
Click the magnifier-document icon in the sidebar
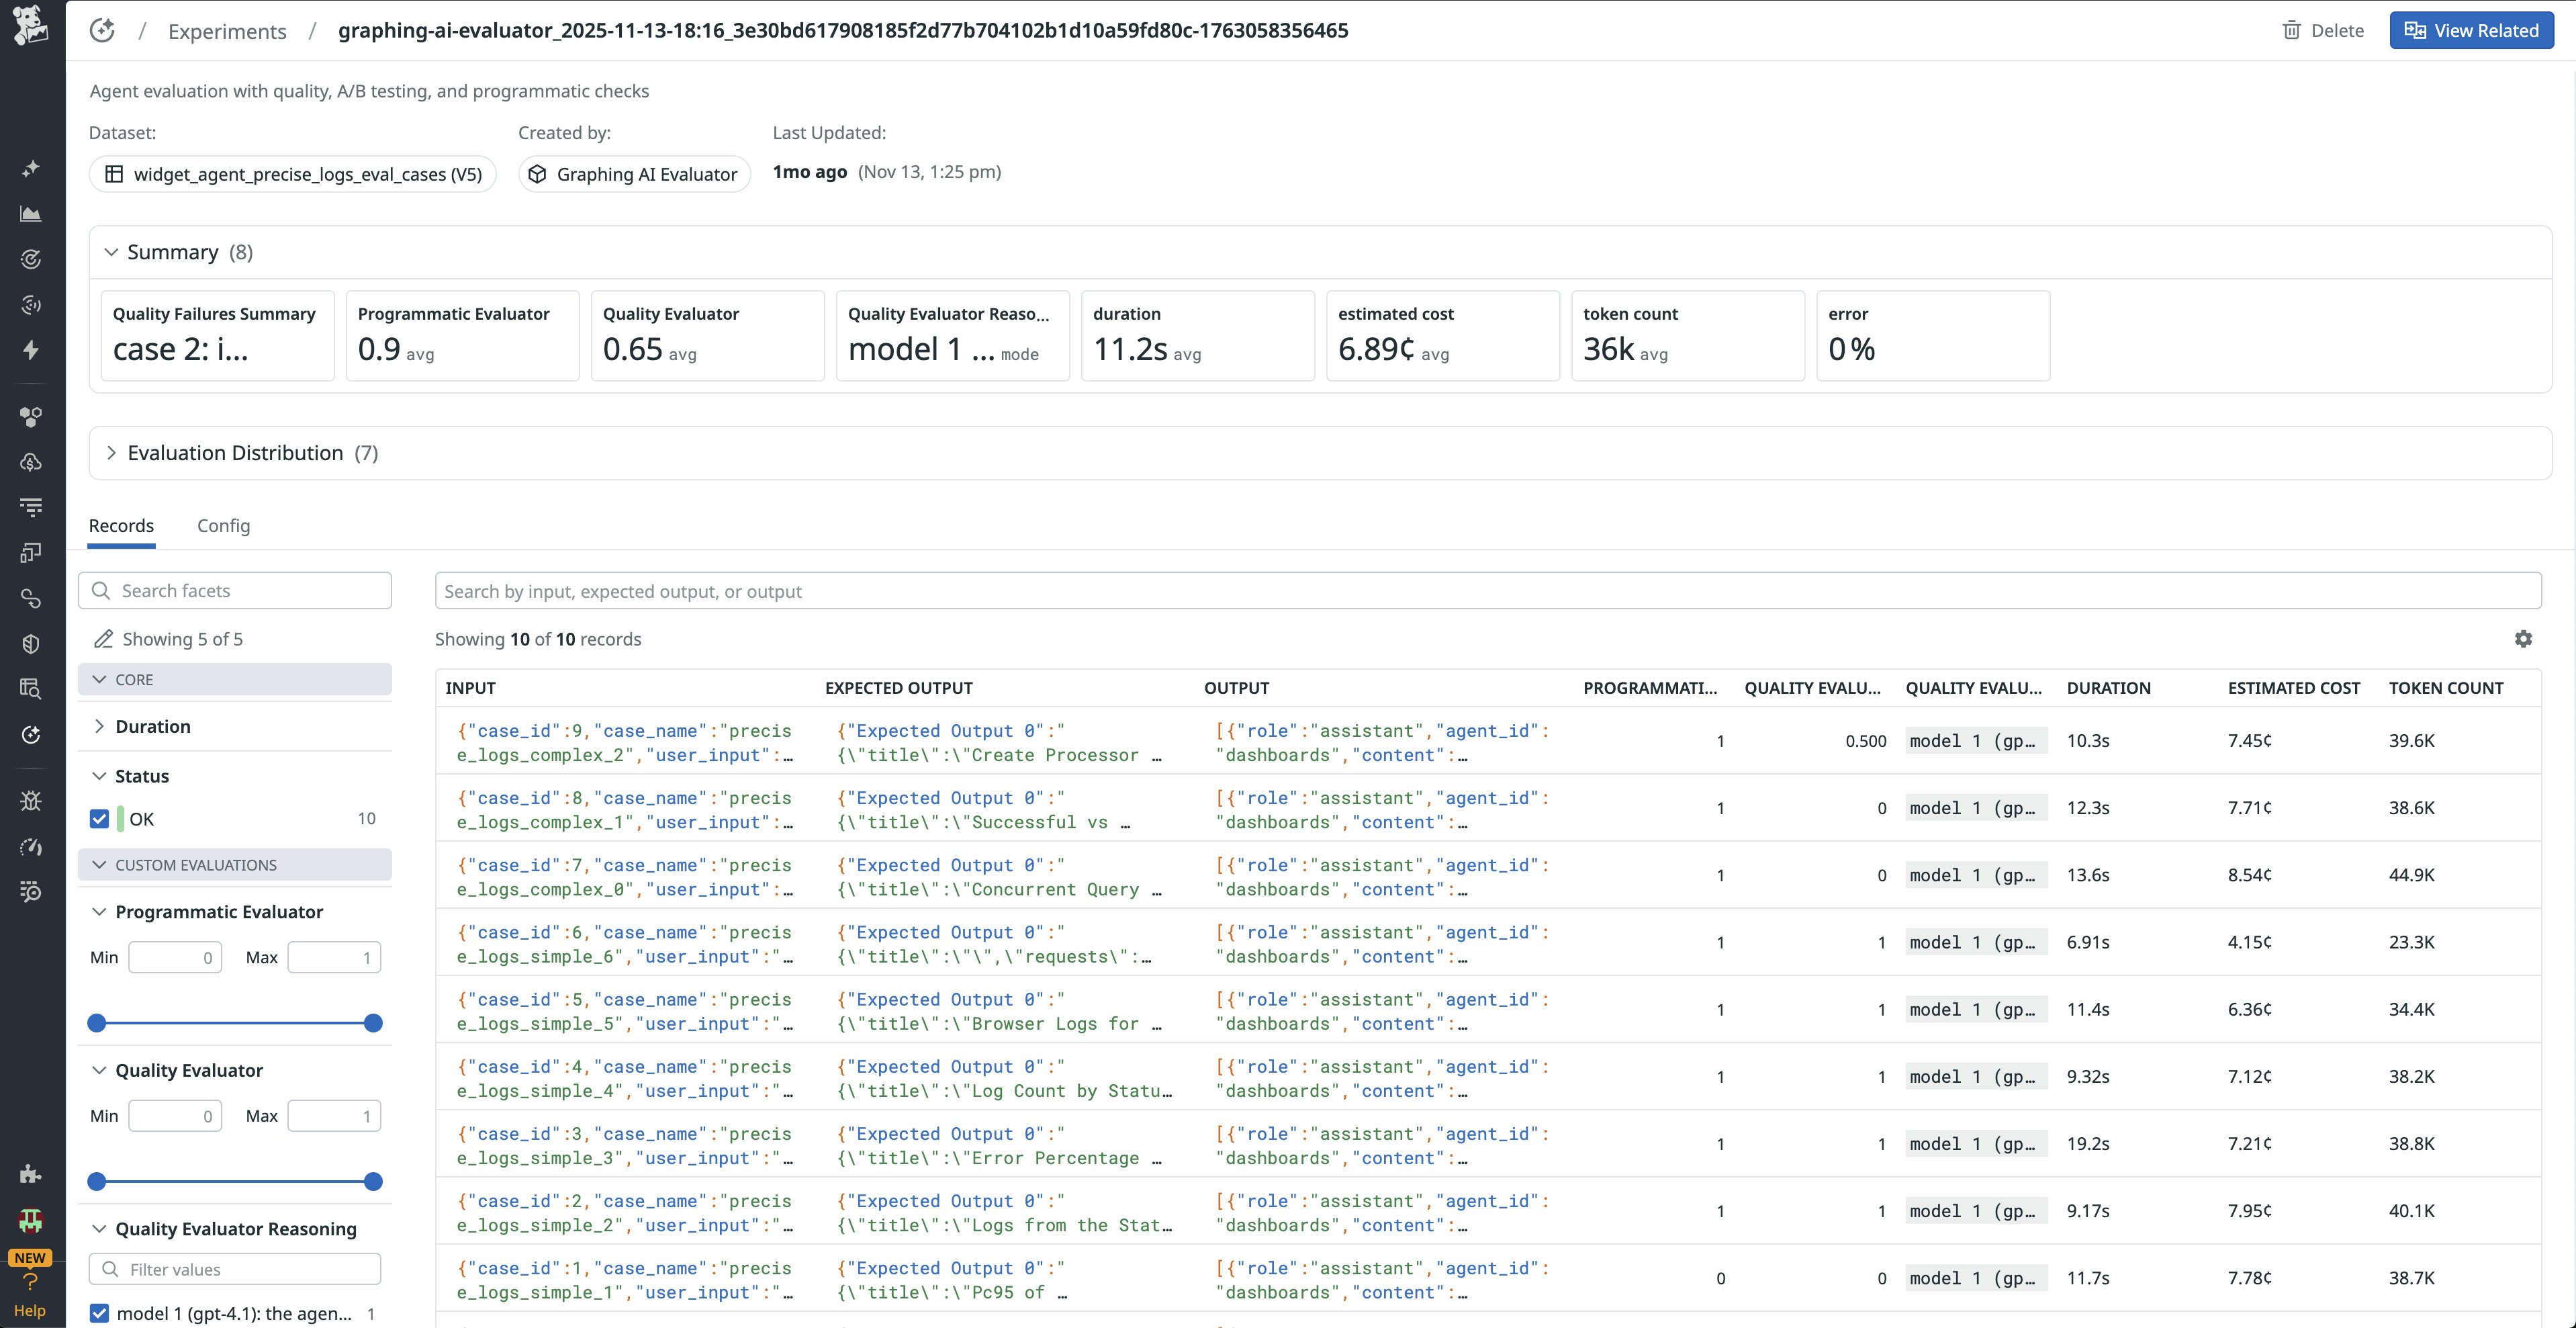coord(31,689)
